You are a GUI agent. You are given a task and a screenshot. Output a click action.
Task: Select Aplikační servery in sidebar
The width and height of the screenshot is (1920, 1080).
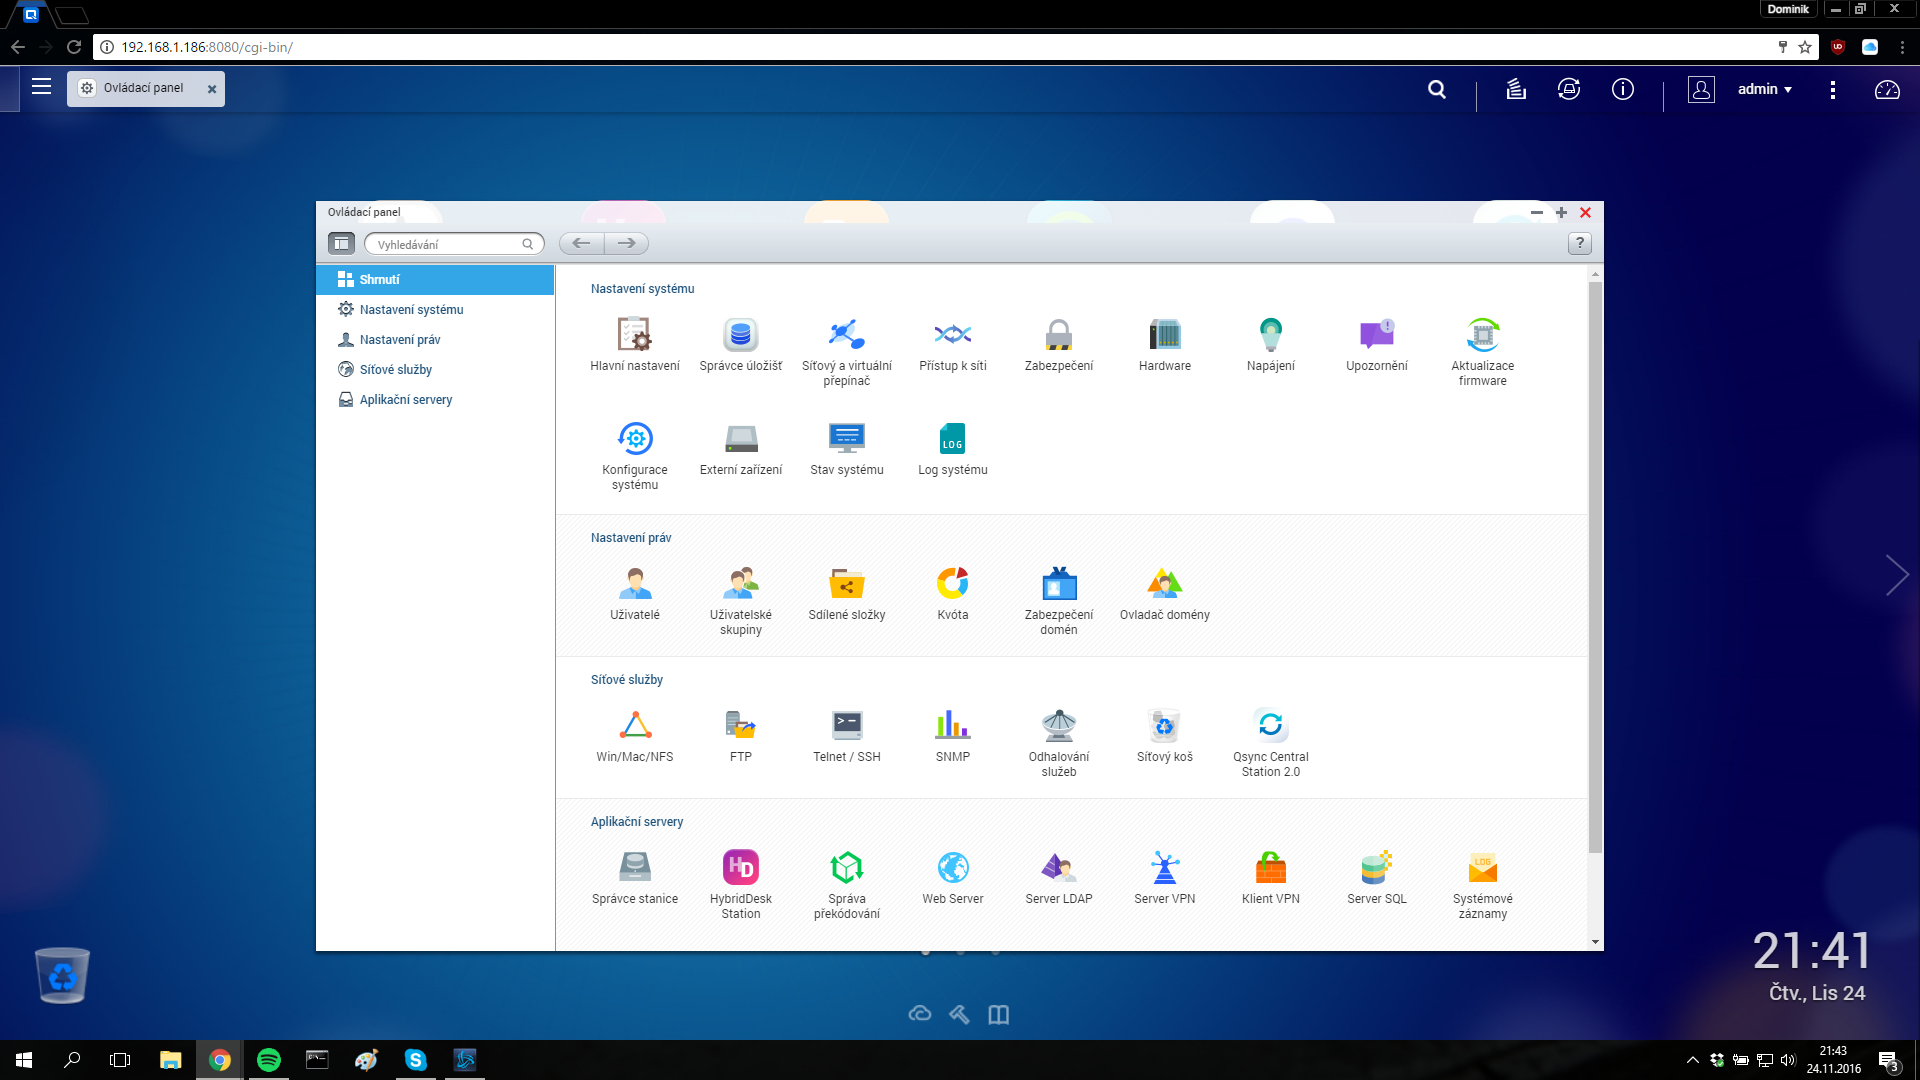tap(405, 400)
